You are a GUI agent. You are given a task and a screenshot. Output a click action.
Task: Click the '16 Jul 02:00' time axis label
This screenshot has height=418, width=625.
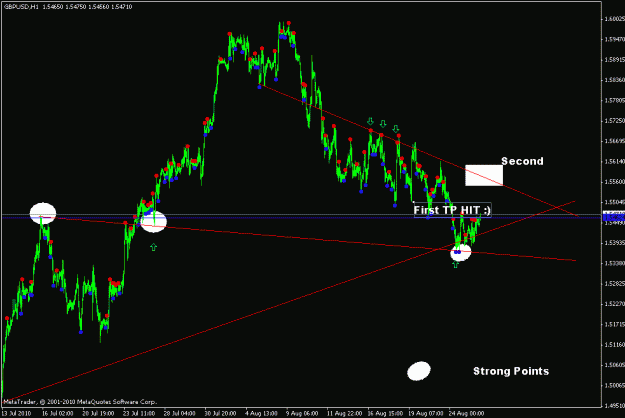tap(58, 414)
